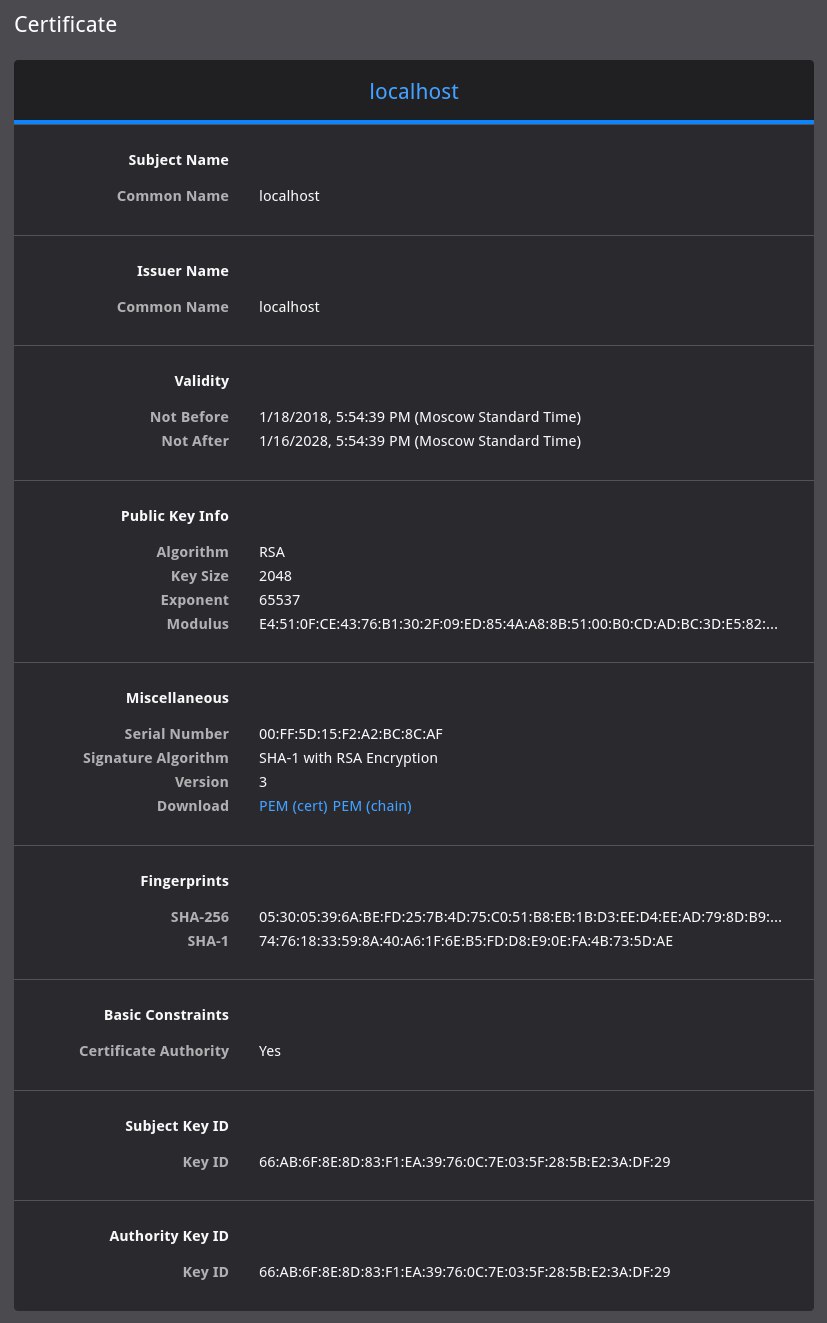Click the Public Key Info heading
The height and width of the screenshot is (1323, 827).
[x=175, y=516]
